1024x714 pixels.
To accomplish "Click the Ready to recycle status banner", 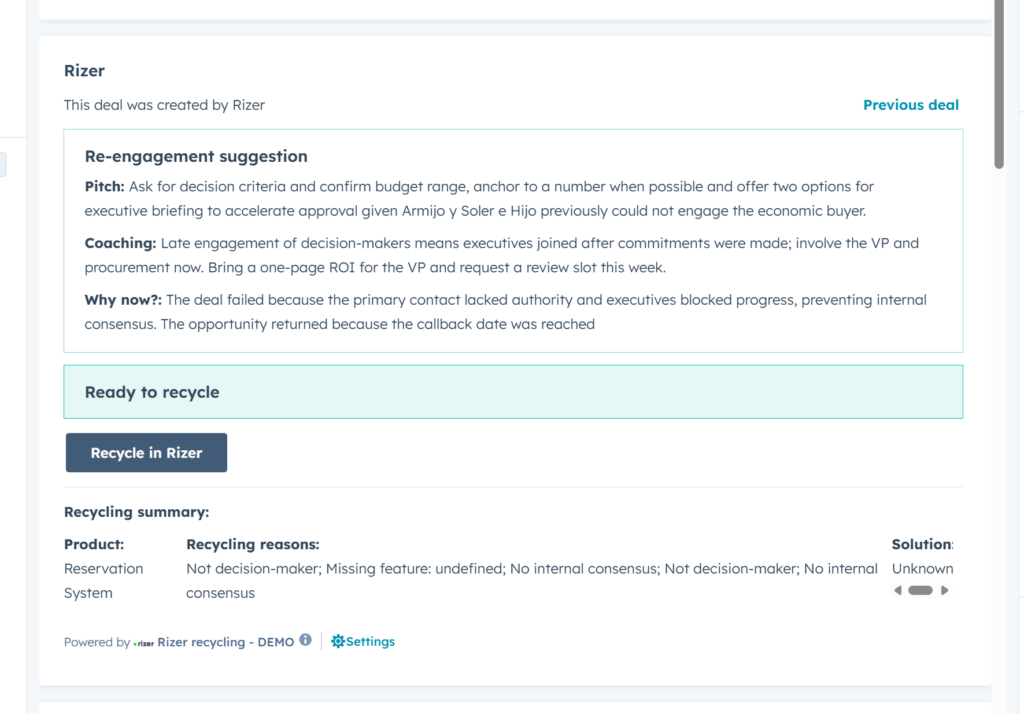I will [x=513, y=392].
